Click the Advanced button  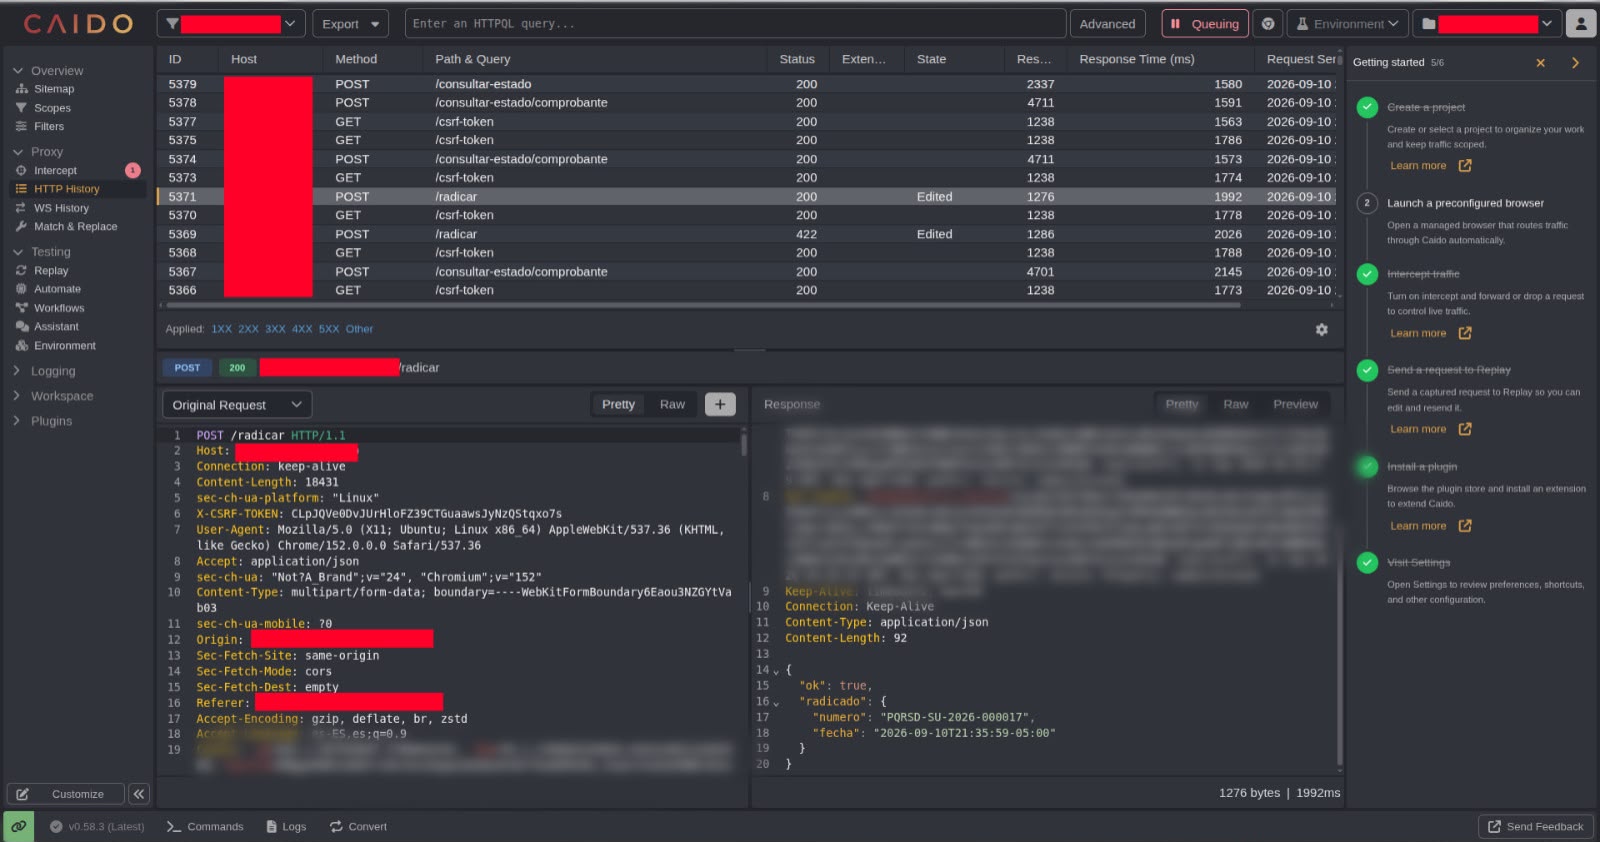point(1107,24)
